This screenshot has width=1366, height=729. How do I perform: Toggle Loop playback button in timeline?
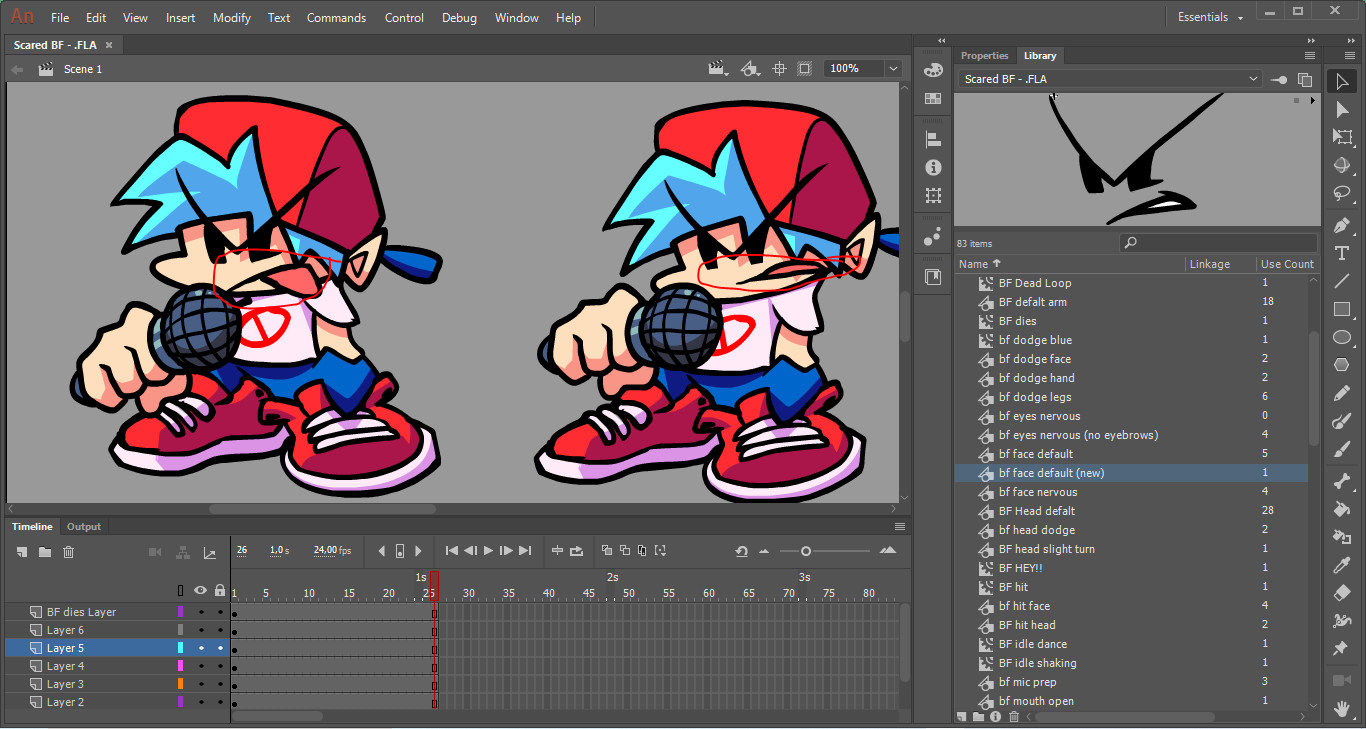[577, 551]
